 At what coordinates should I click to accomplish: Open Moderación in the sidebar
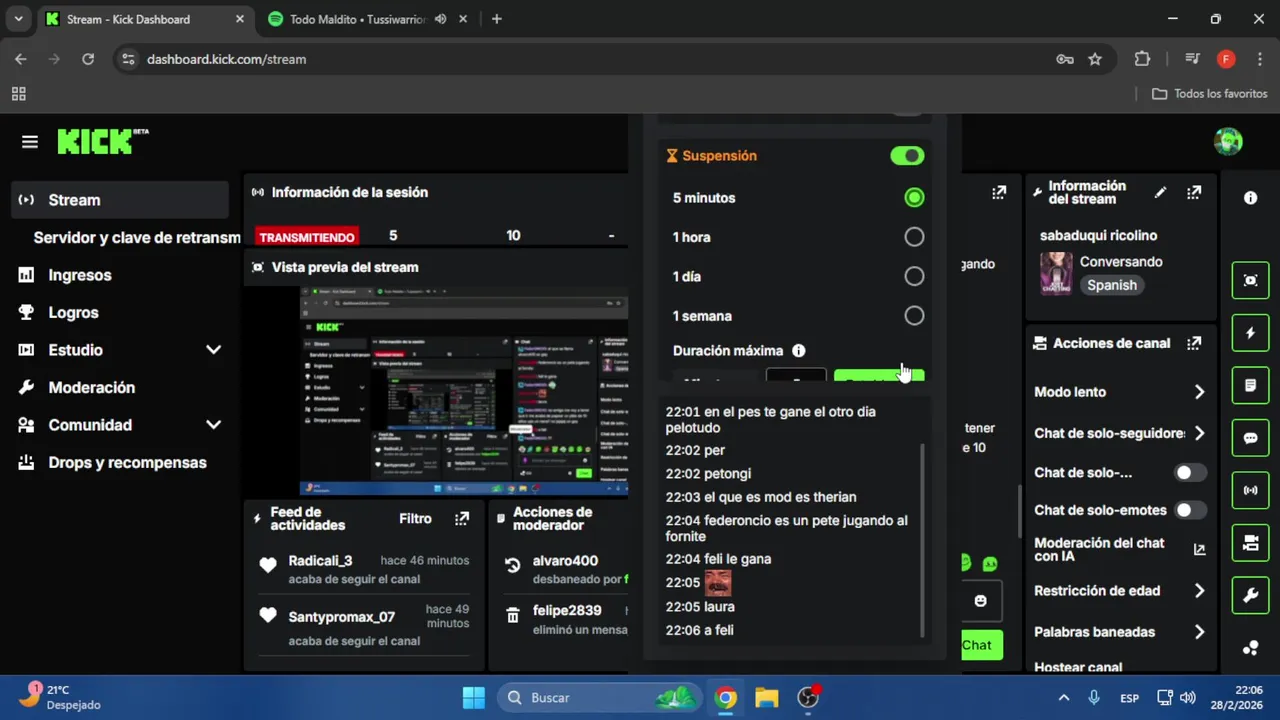(120, 387)
